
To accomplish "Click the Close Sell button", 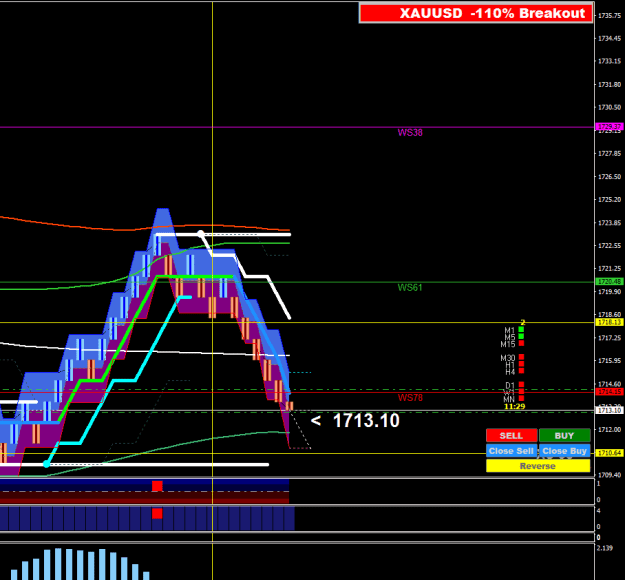I will click(x=511, y=451).
